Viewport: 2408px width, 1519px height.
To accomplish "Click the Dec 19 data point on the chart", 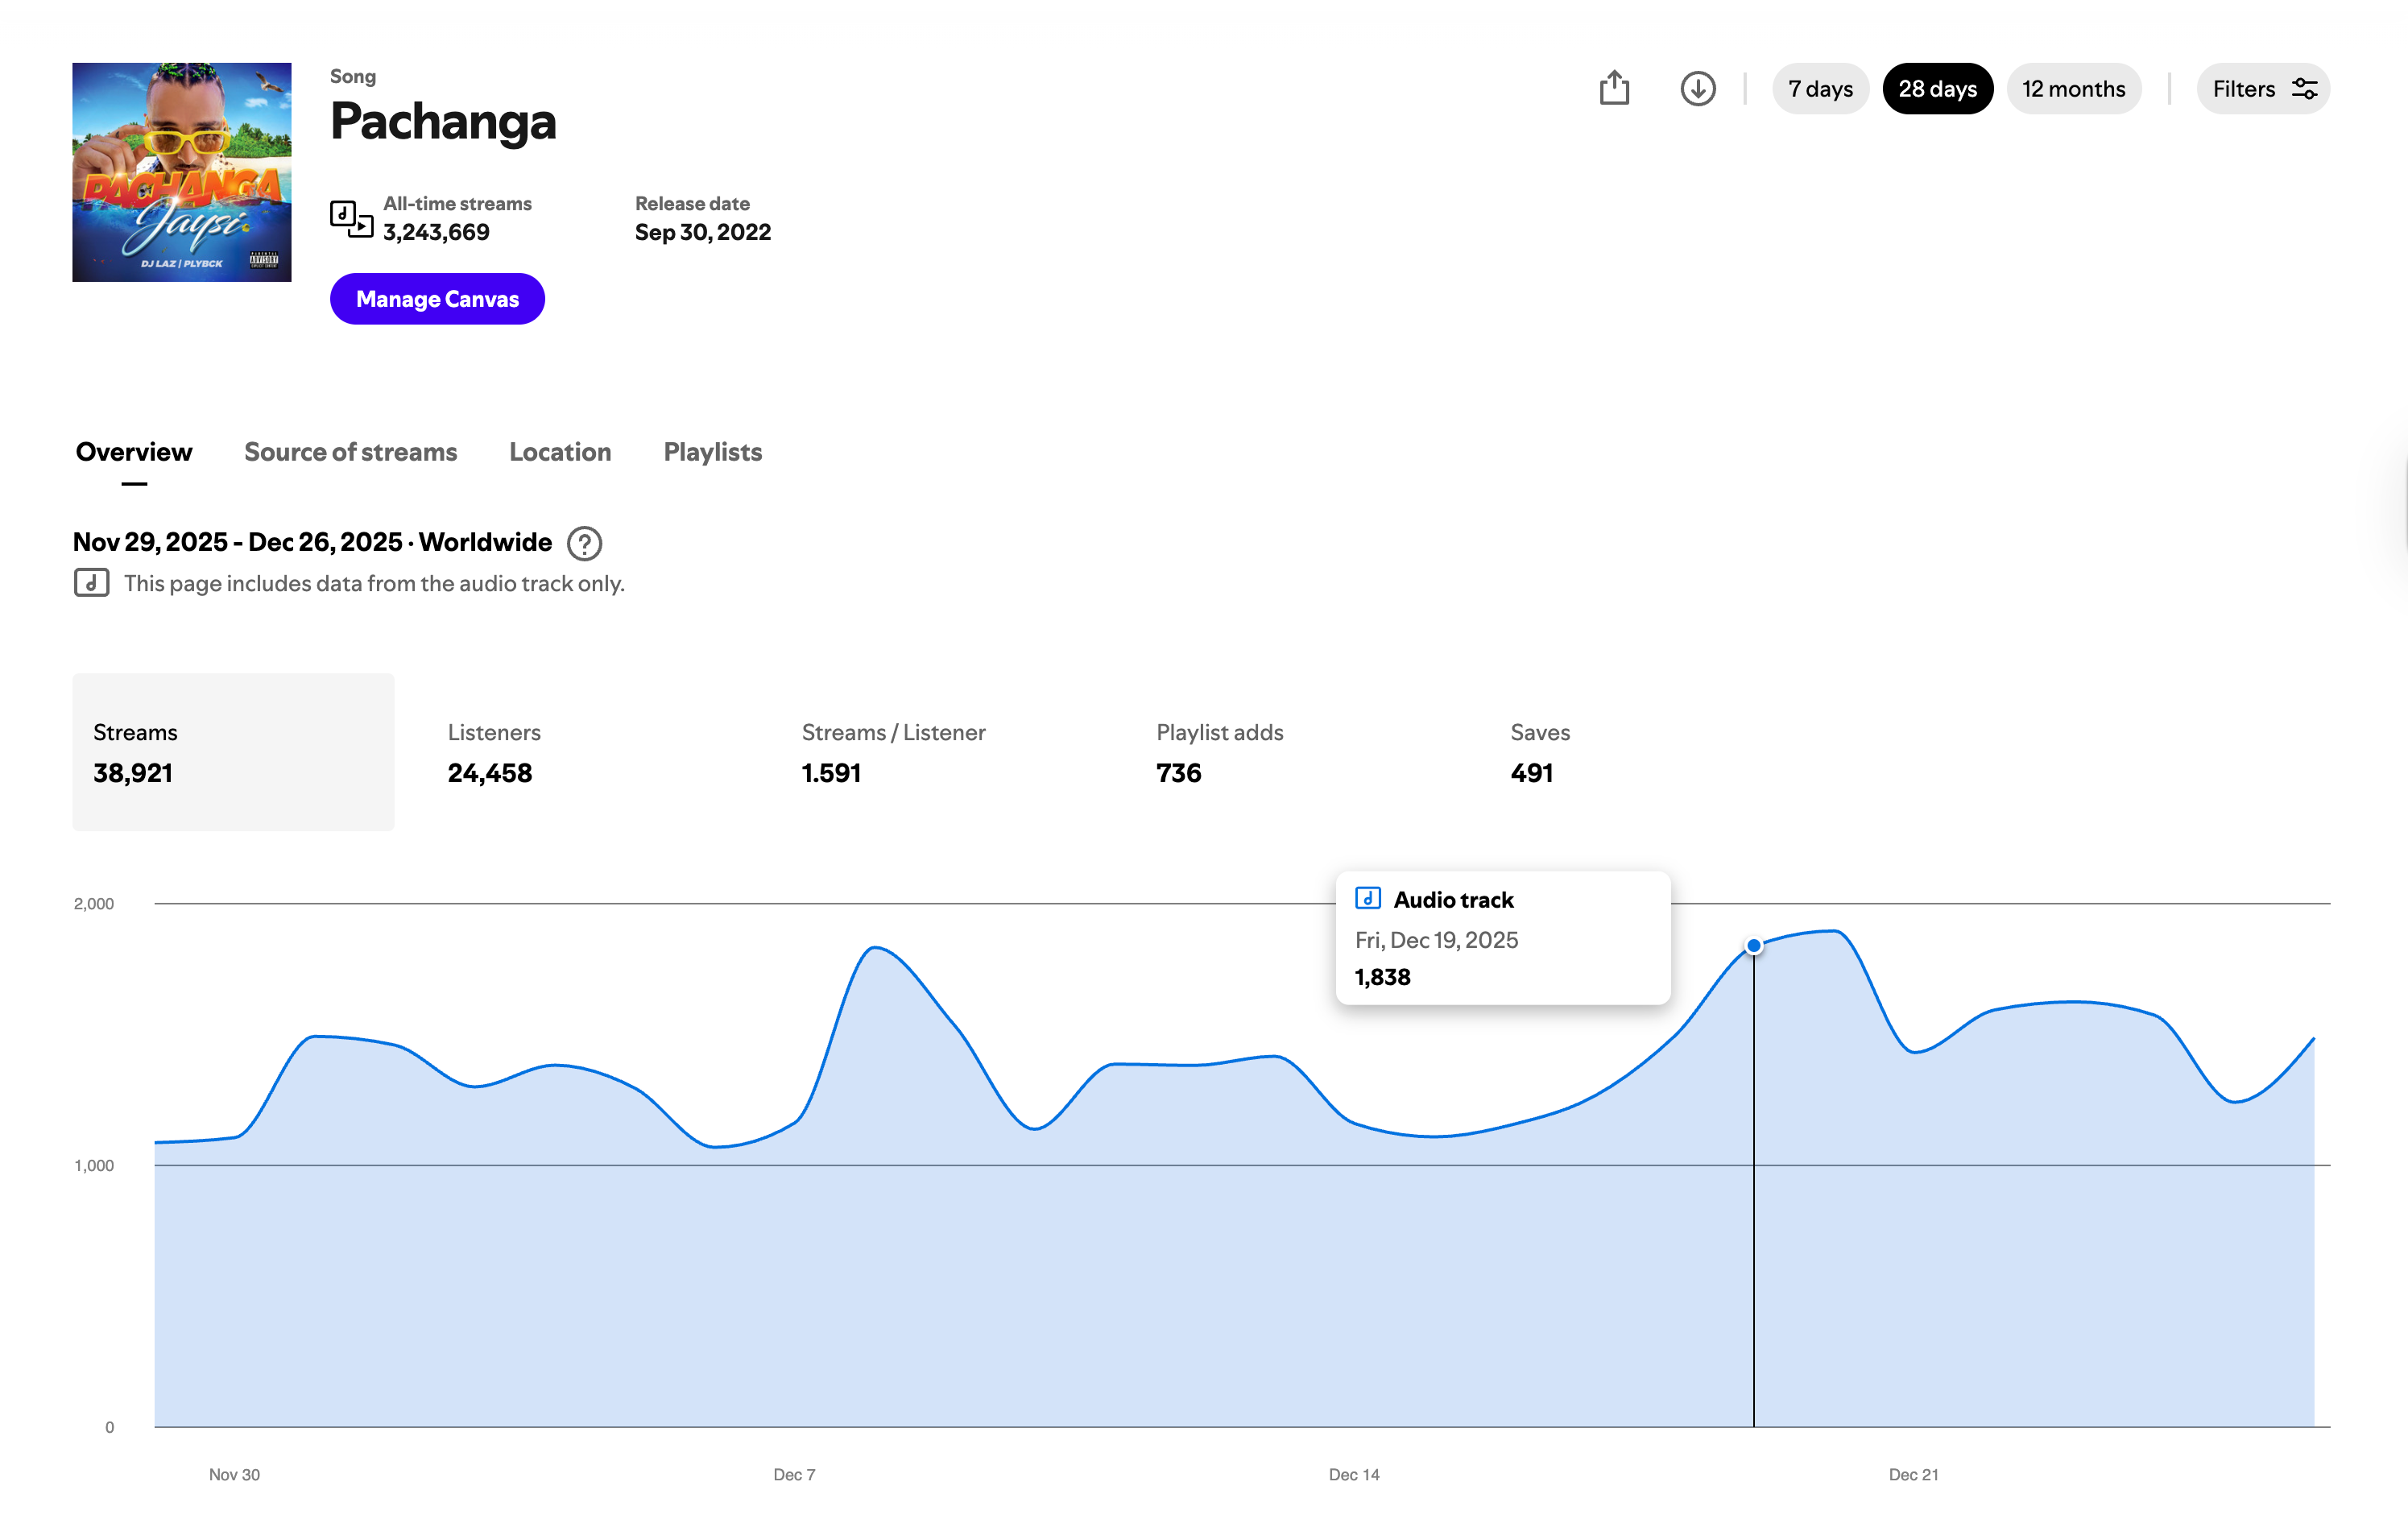I will pyautogui.click(x=1754, y=944).
